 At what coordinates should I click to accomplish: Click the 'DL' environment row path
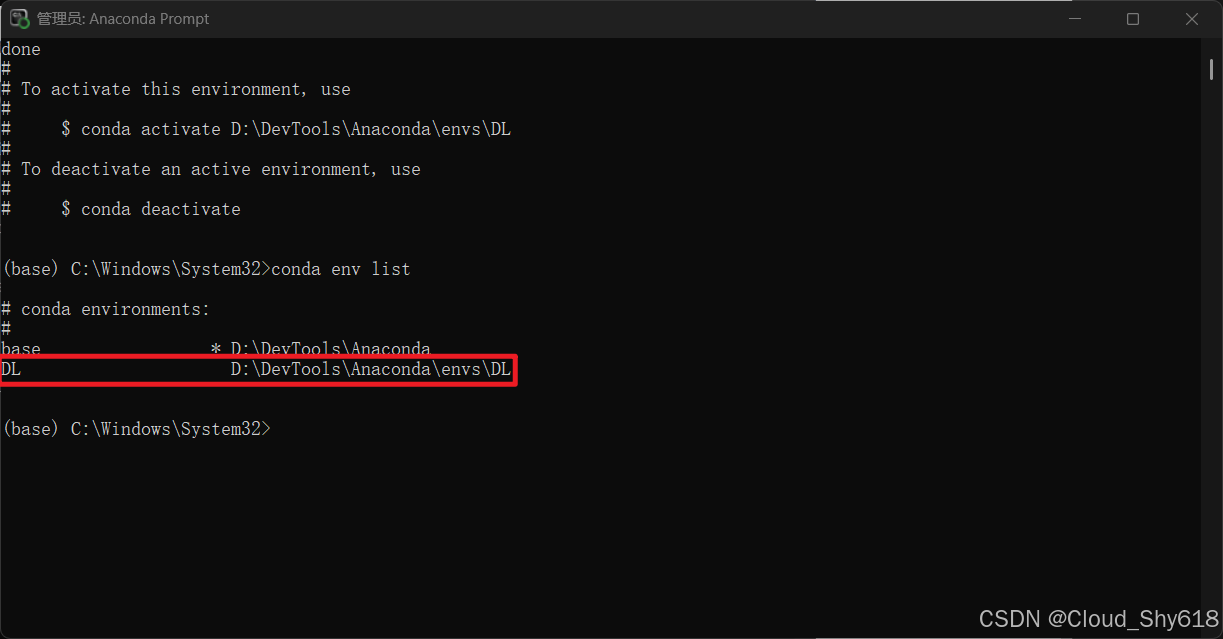371,369
